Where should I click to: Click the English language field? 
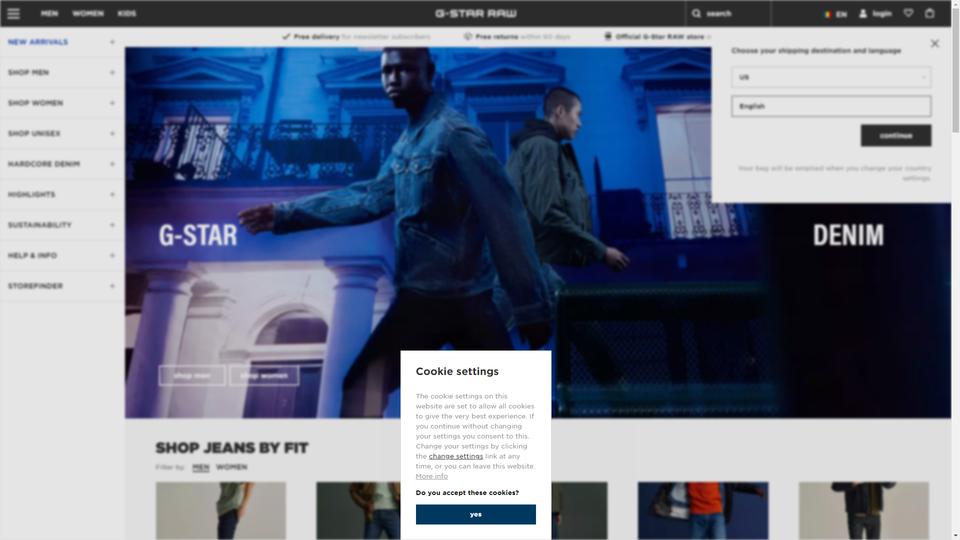831,106
